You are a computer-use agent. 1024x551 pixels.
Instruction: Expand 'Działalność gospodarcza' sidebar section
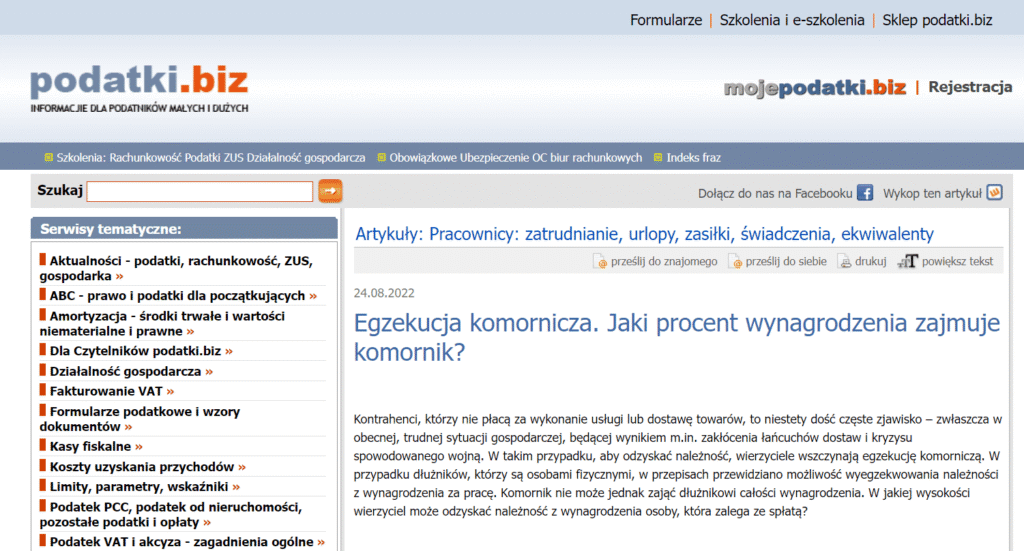[126, 371]
